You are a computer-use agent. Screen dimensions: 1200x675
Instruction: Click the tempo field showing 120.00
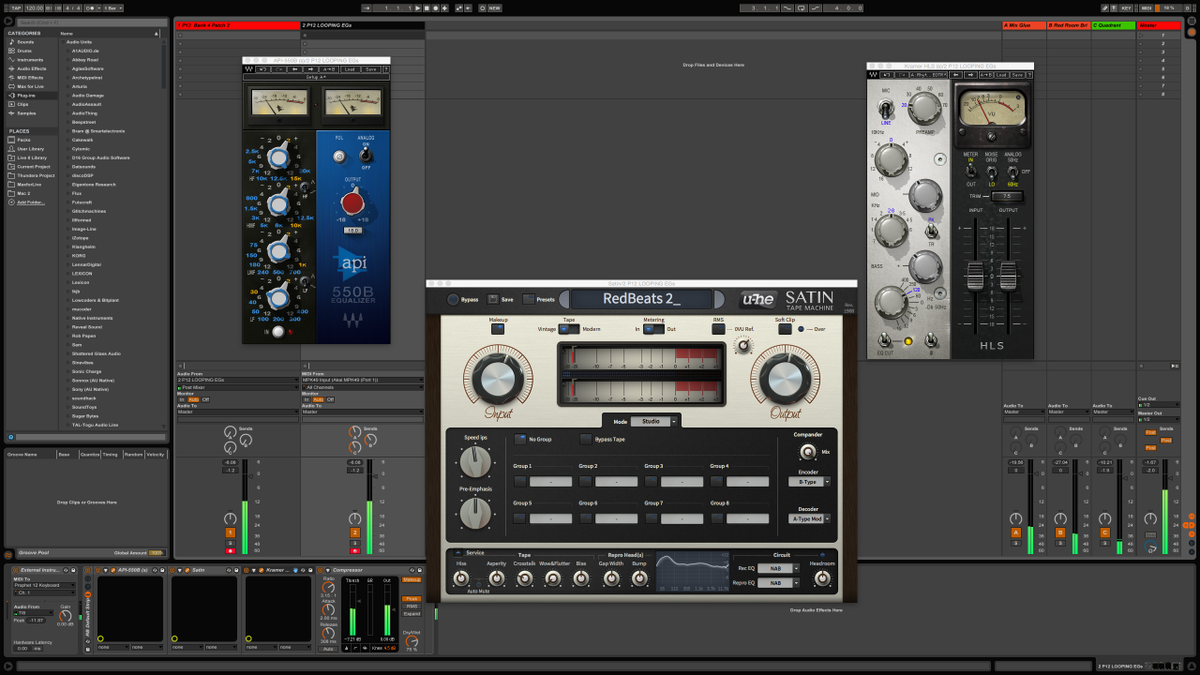click(35, 7)
